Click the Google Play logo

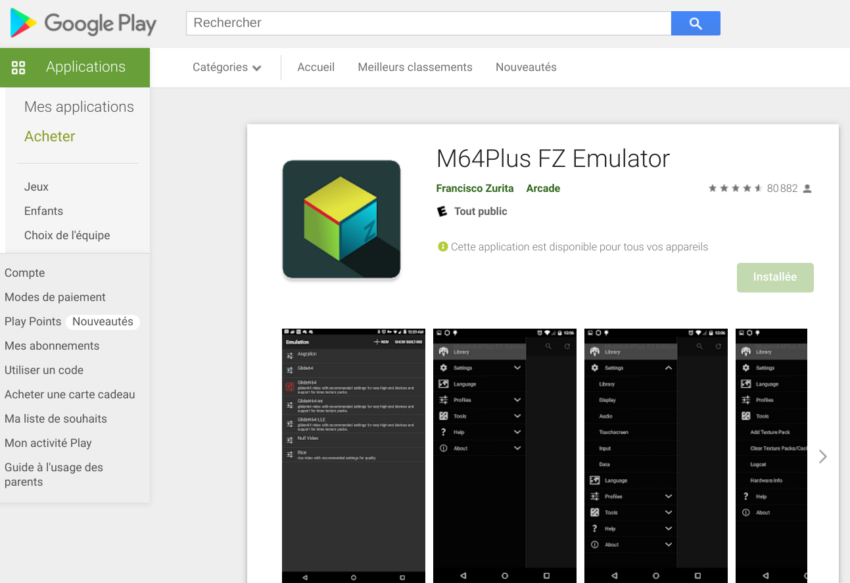83,23
